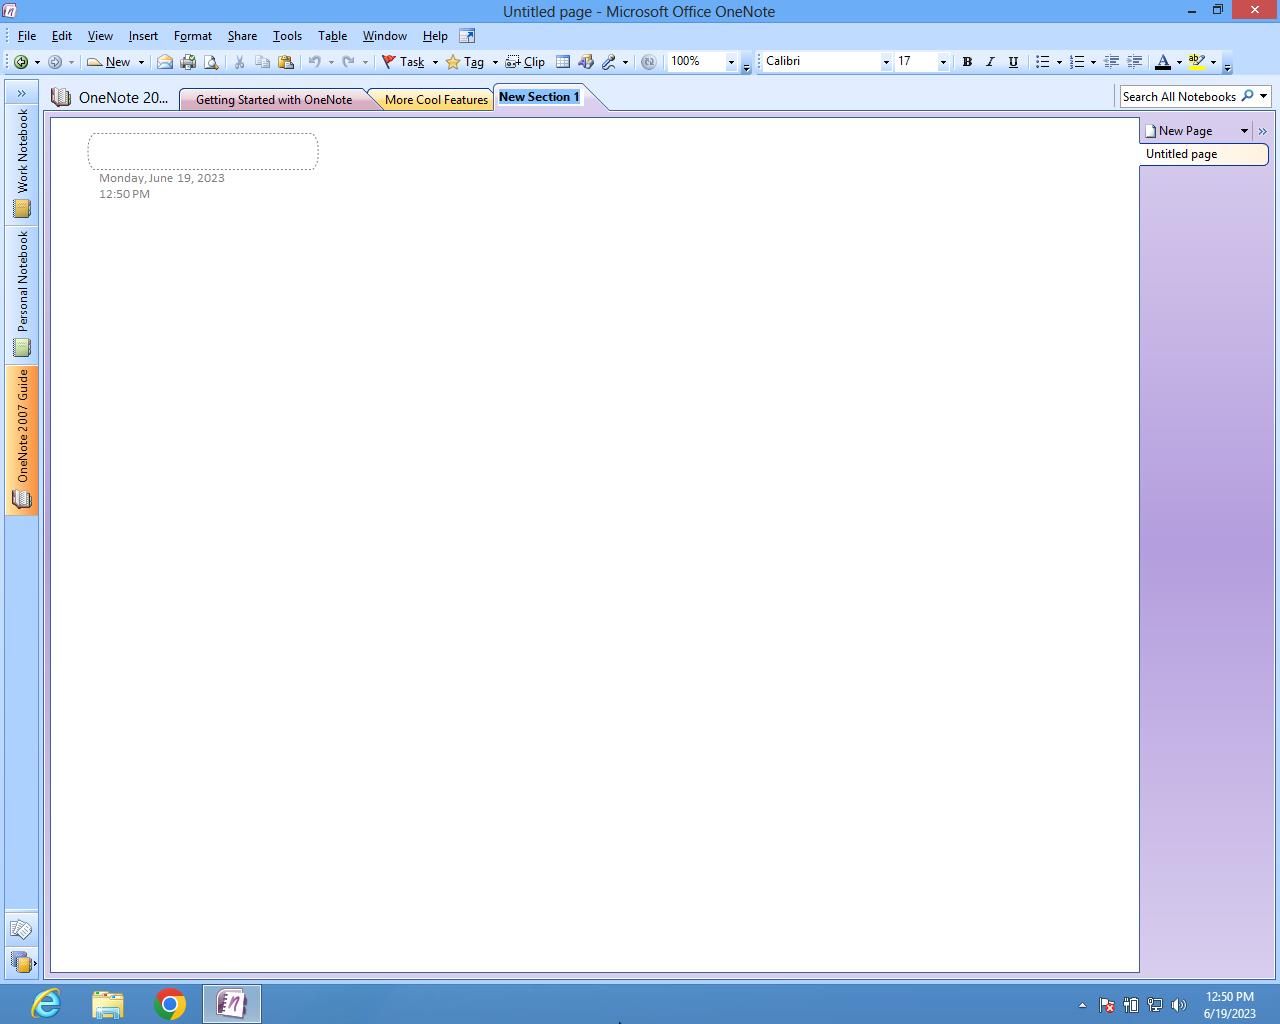
Task: Click the Insert Table icon
Action: [563, 62]
